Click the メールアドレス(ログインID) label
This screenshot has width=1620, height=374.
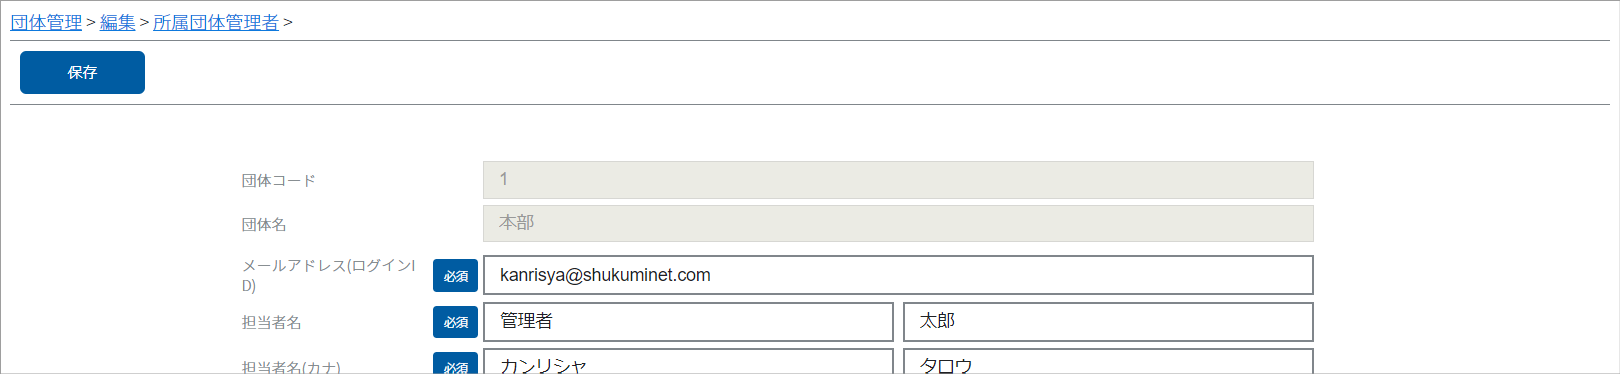click(328, 275)
